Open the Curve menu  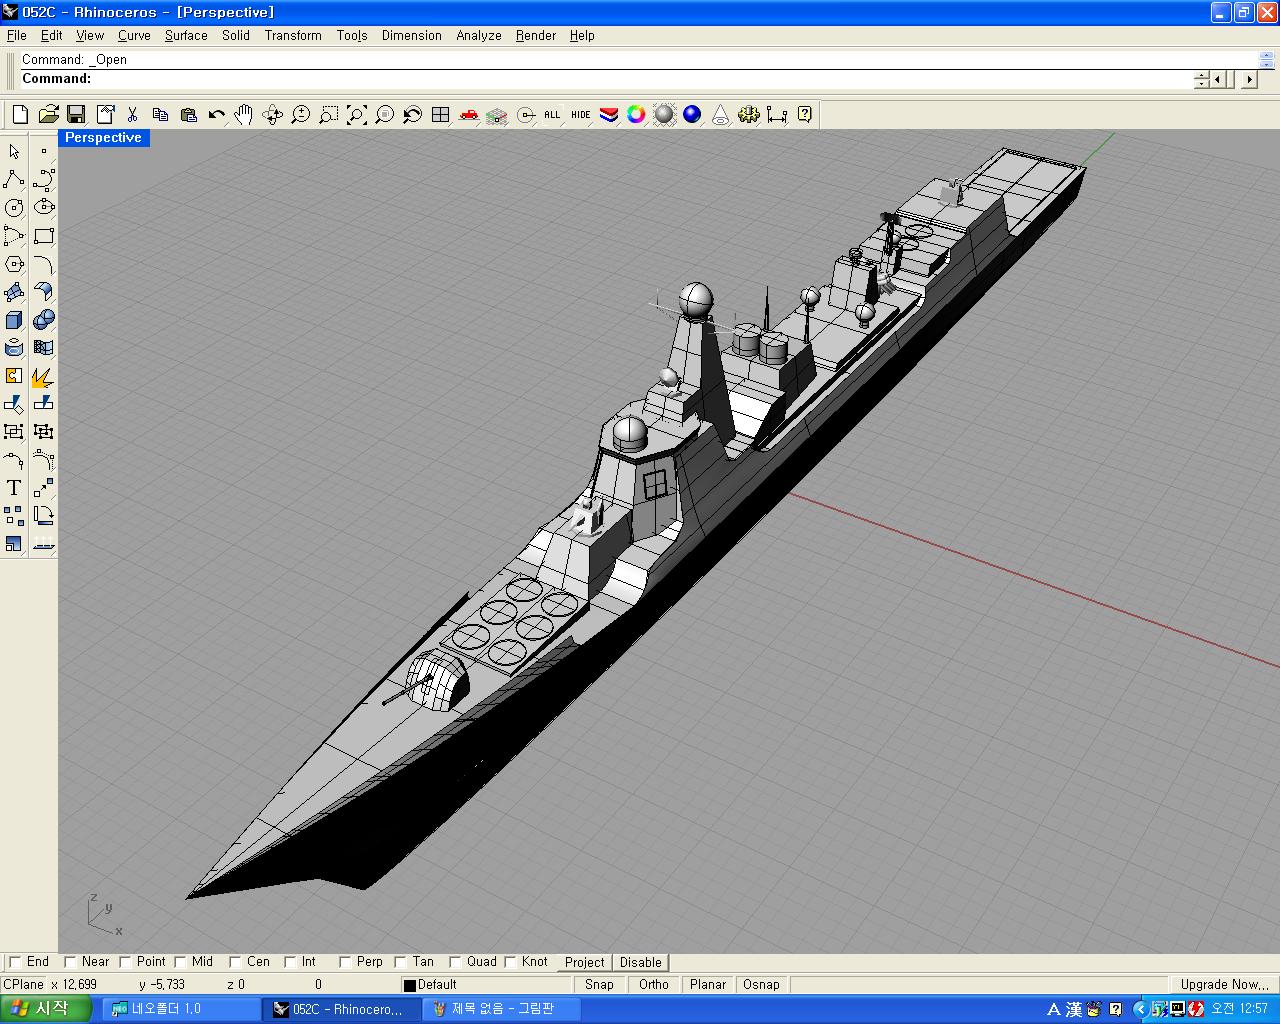tap(134, 35)
